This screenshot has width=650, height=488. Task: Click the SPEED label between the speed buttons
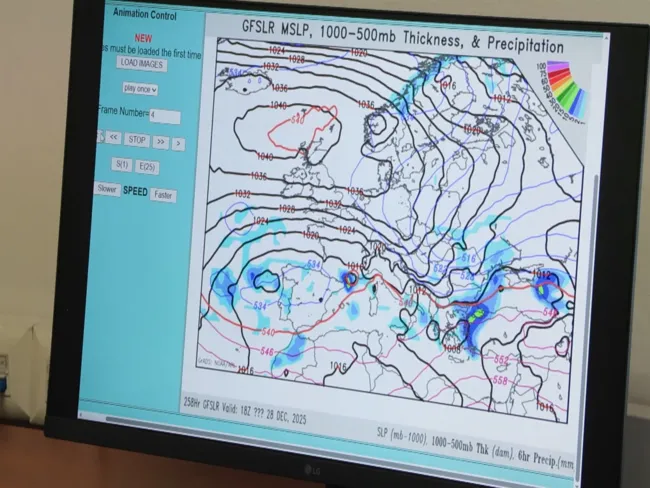(135, 191)
